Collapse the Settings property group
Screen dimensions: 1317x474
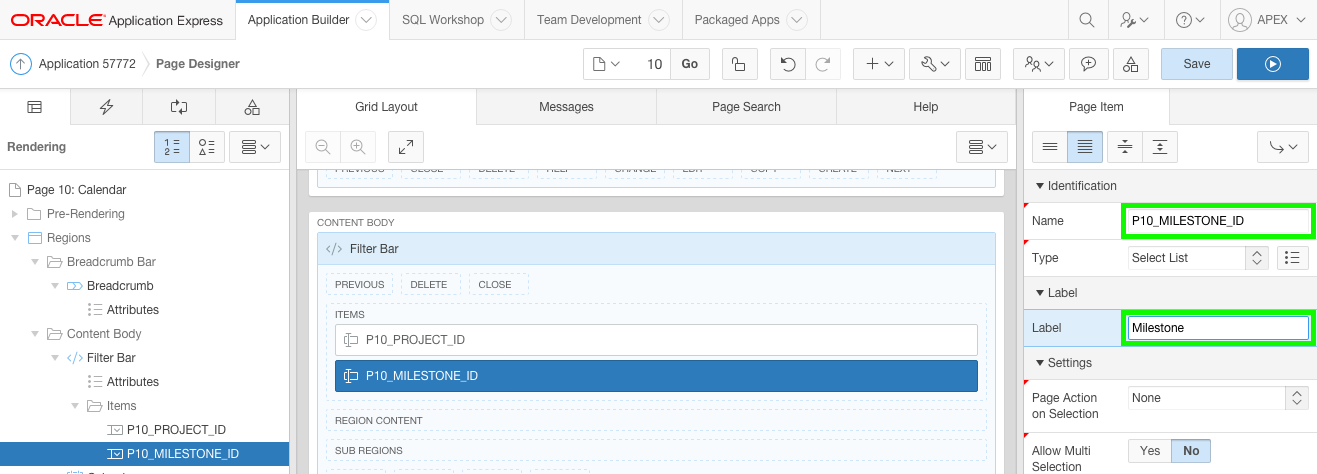click(x=1039, y=363)
